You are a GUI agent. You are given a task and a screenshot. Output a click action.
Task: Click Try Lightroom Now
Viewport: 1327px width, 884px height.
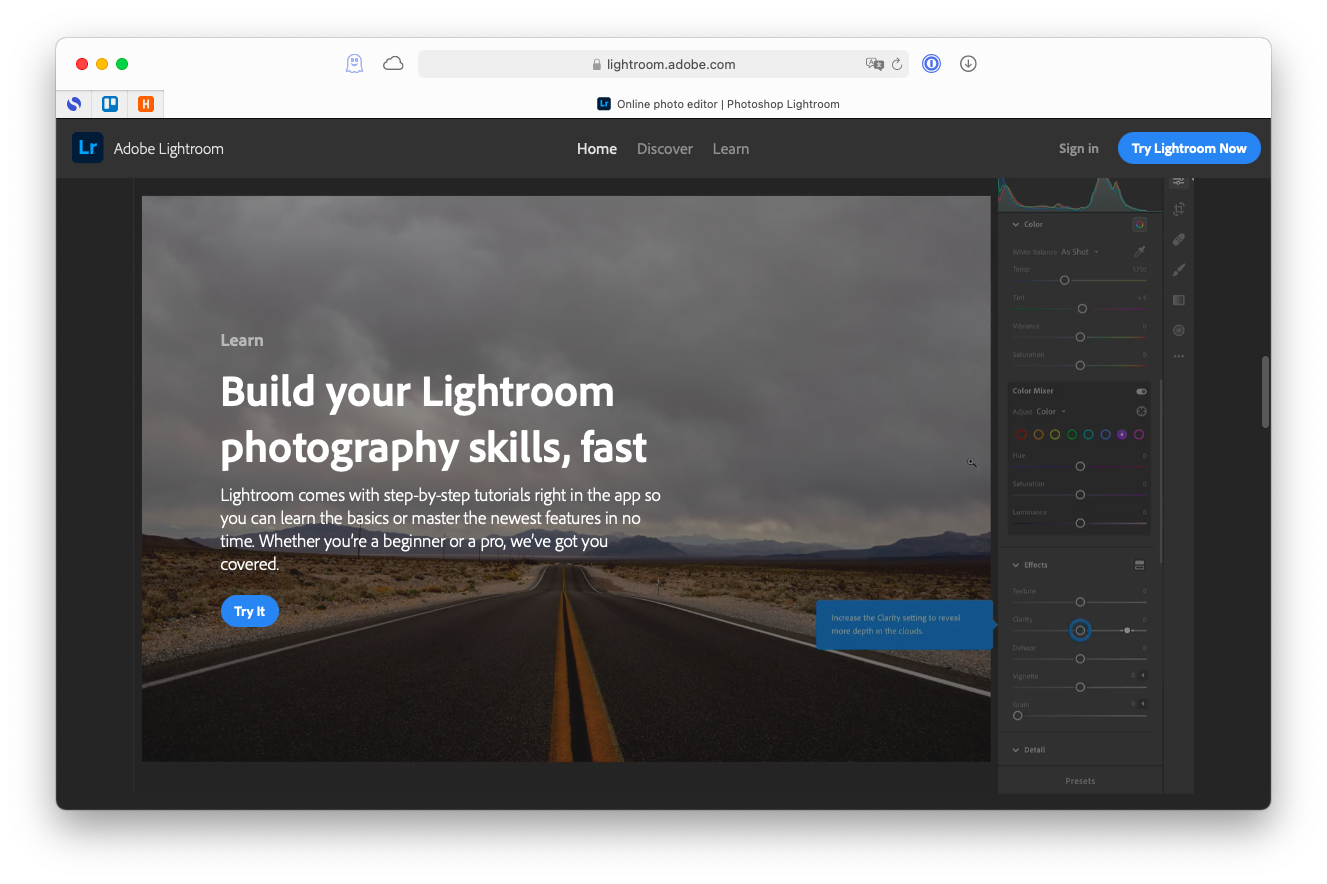1189,147
